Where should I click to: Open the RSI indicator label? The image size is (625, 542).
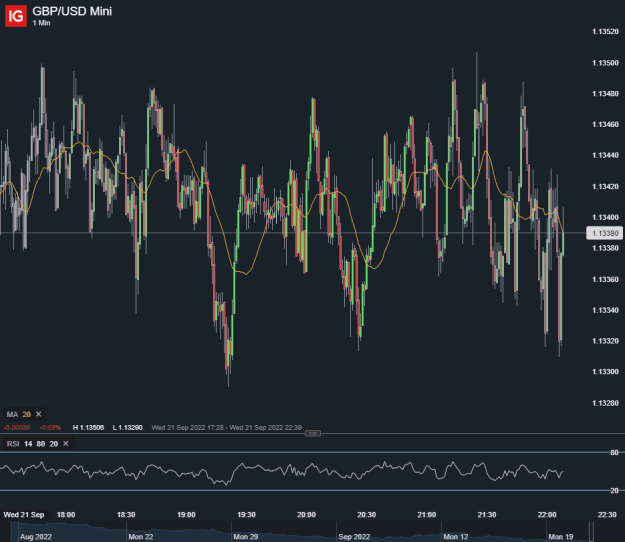13,444
